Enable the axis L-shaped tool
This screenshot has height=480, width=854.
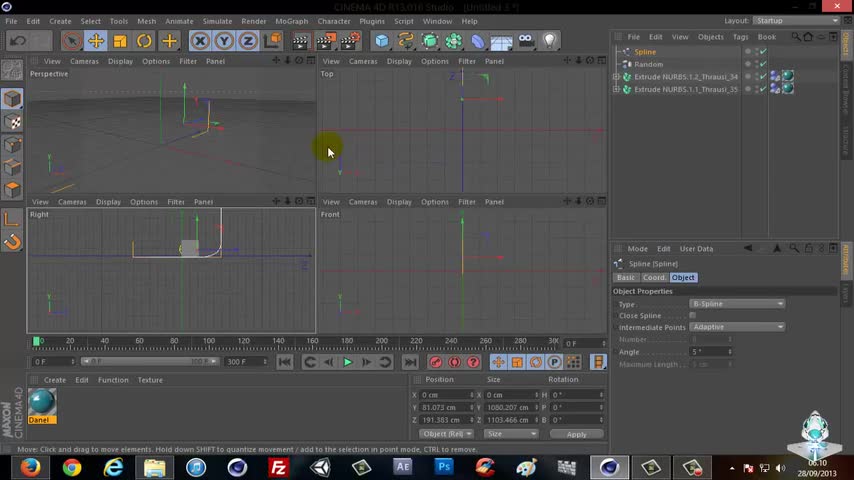pyautogui.click(x=12, y=219)
